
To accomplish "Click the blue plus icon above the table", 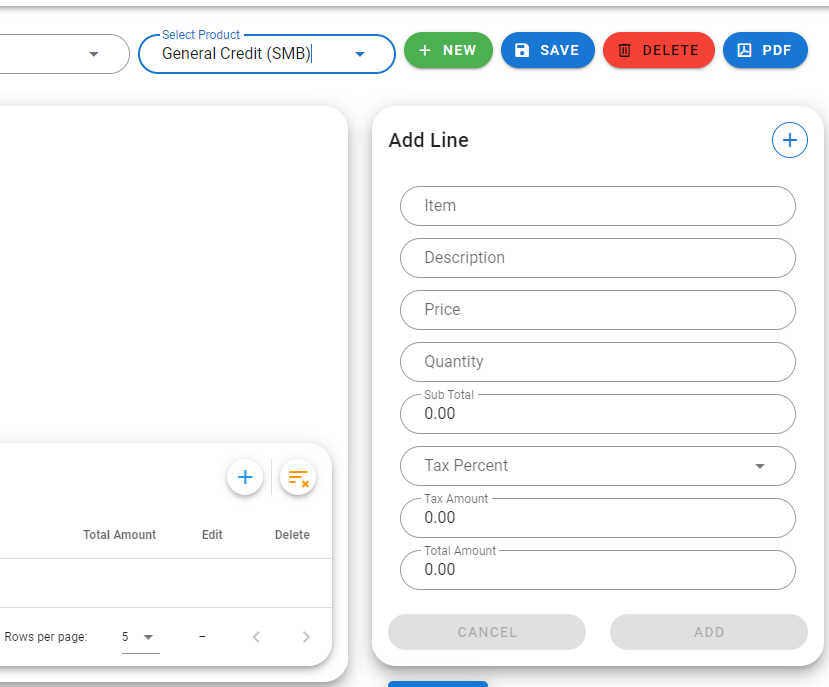I will tap(245, 477).
